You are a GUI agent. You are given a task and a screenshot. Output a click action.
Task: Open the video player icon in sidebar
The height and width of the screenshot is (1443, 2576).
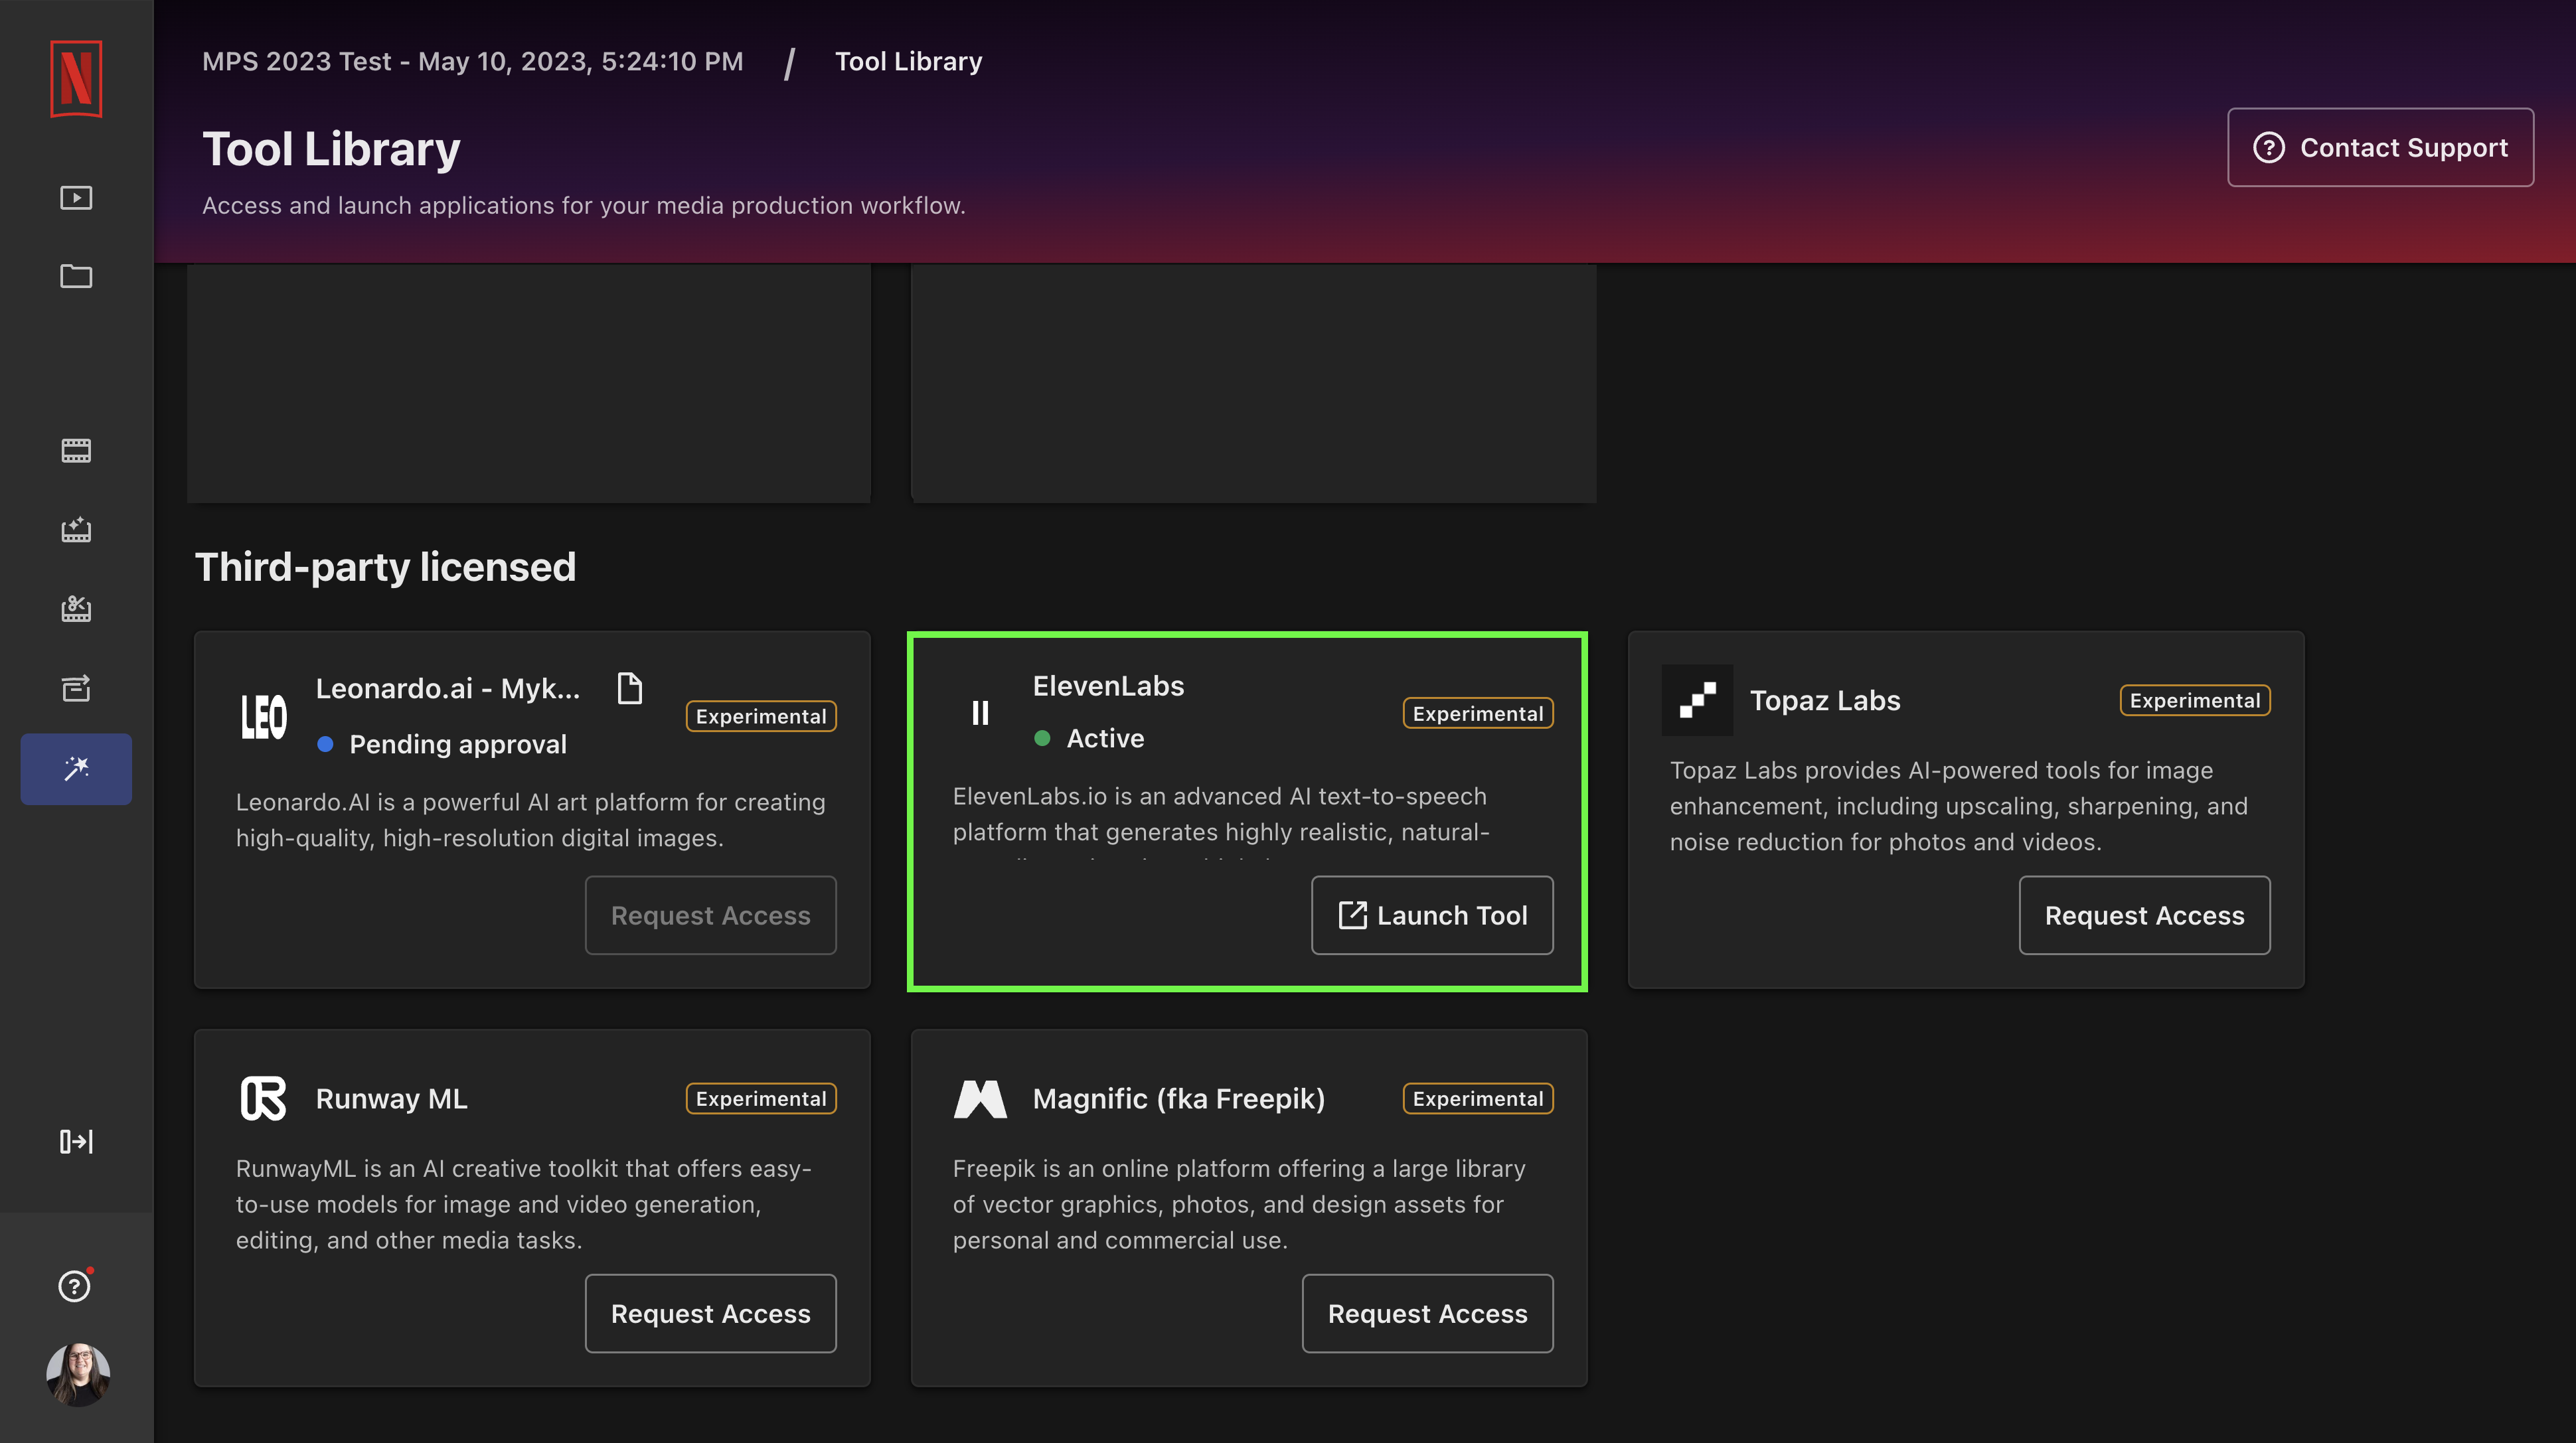coord(76,198)
